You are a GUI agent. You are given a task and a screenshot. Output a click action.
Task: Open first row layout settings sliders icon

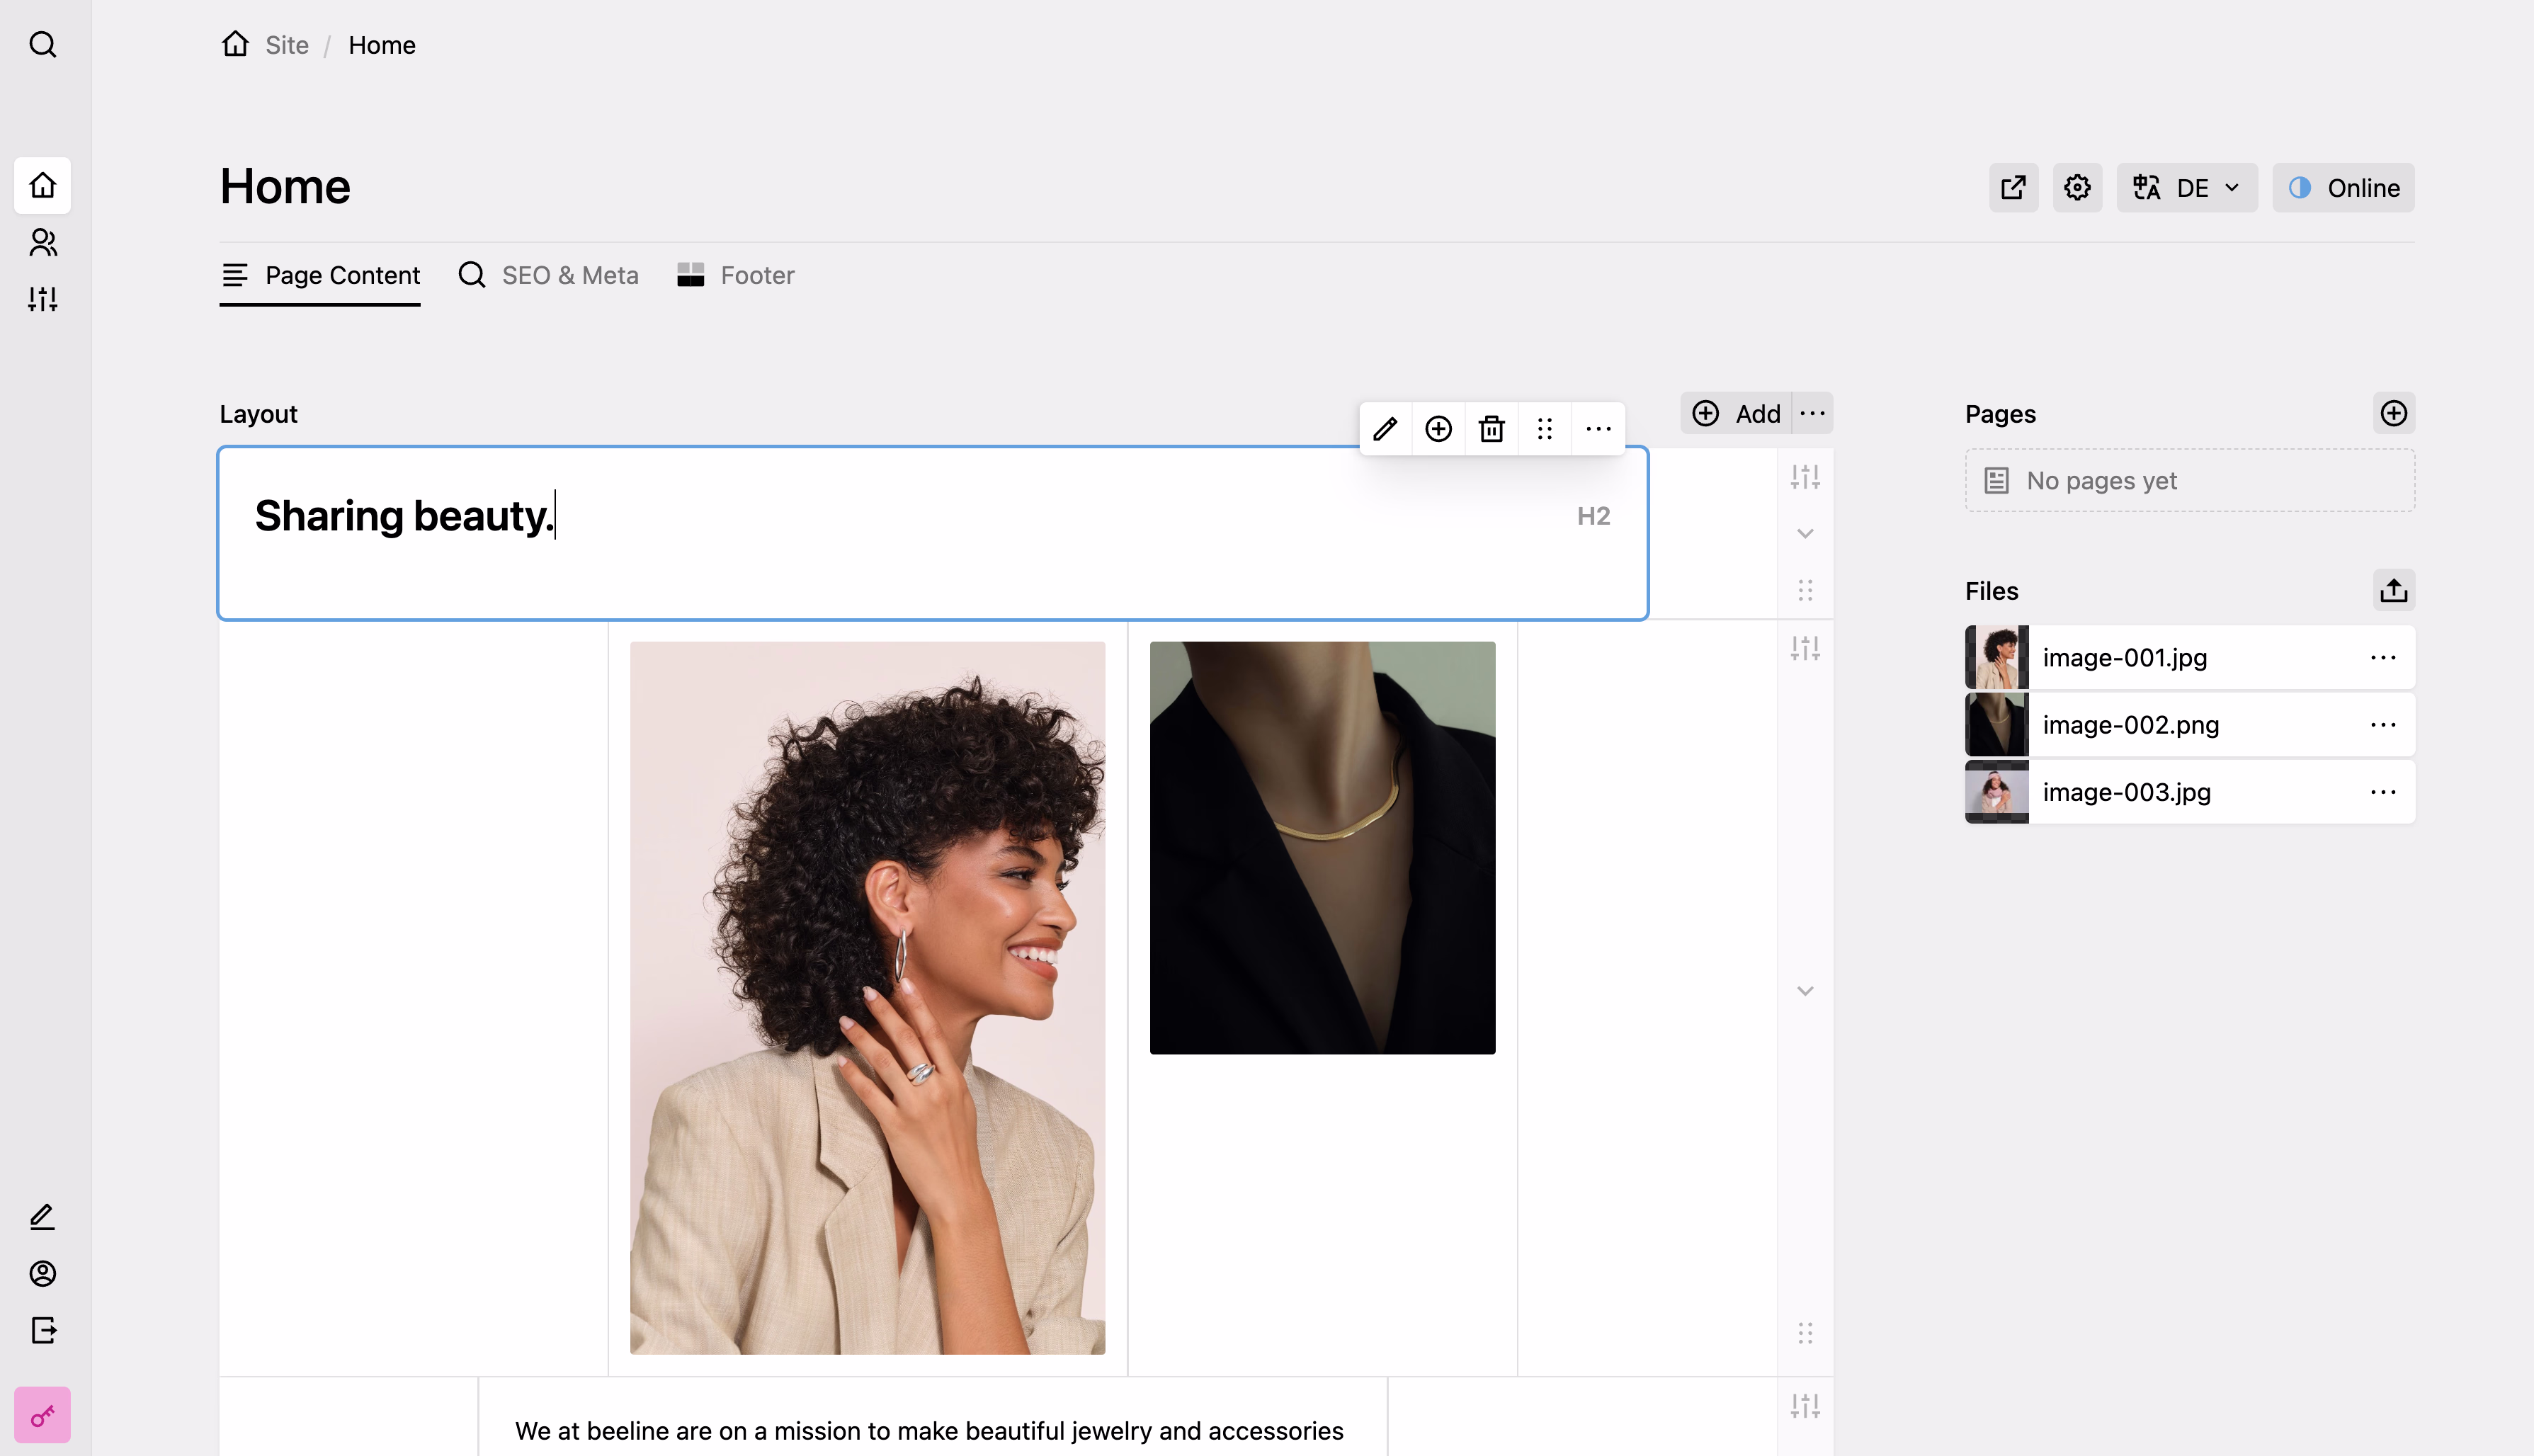click(x=1805, y=477)
